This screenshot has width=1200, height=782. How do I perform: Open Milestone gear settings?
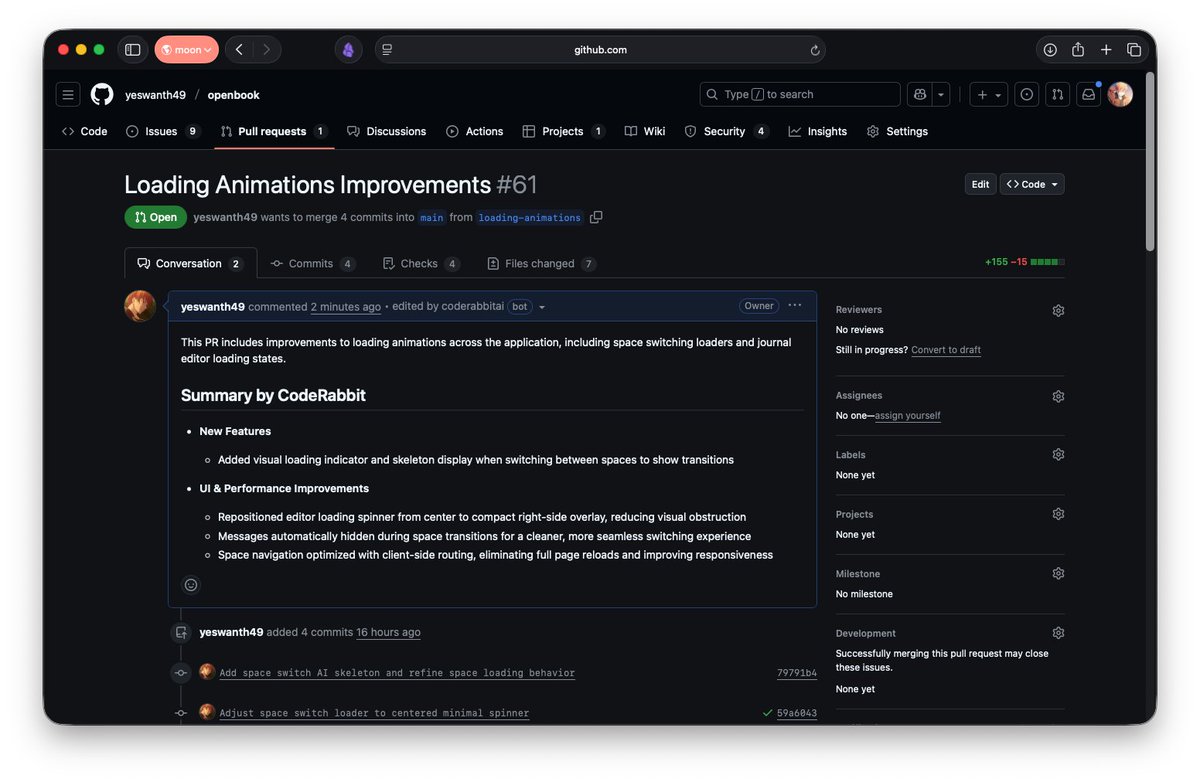point(1058,574)
